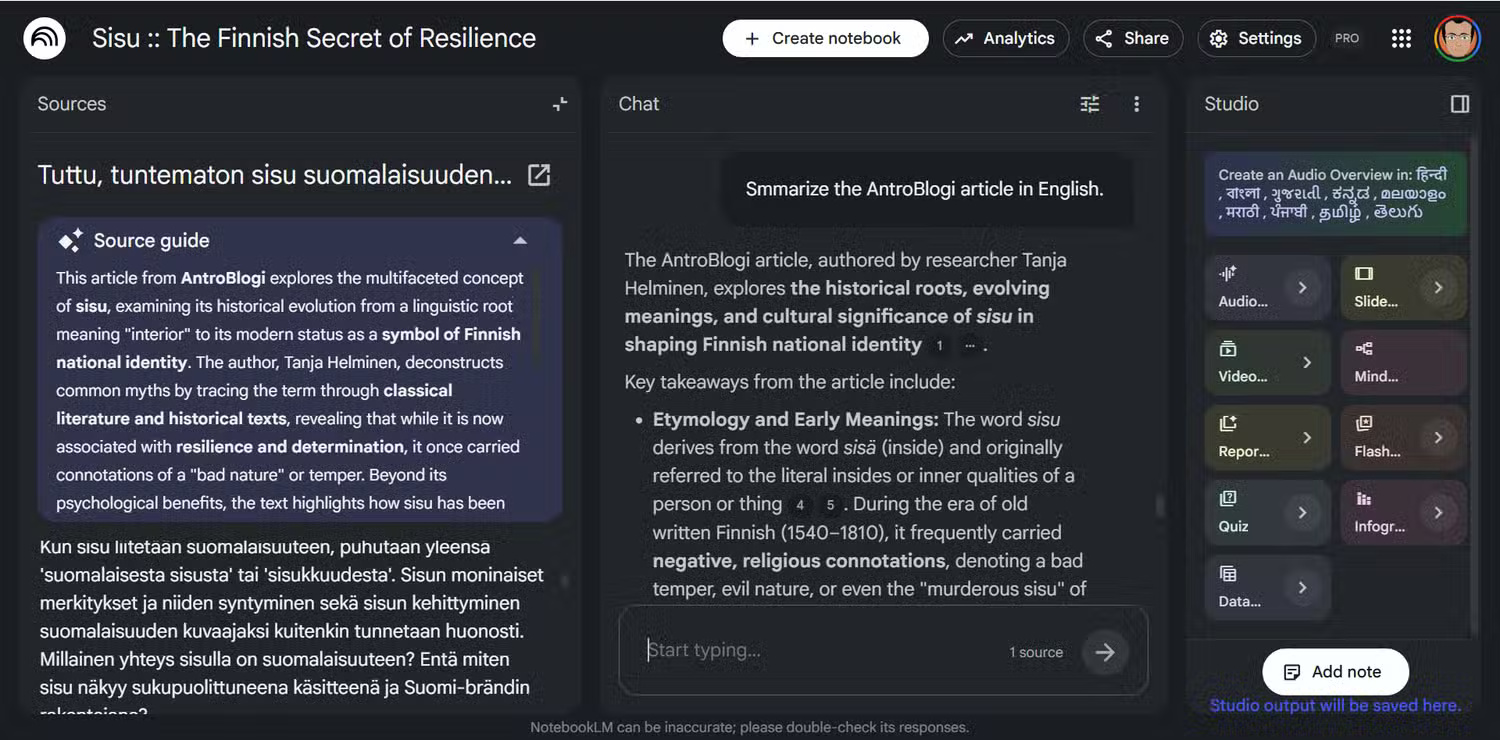The image size is (1500, 740).
Task: Click the Infographic icon
Action: (x=1364, y=498)
